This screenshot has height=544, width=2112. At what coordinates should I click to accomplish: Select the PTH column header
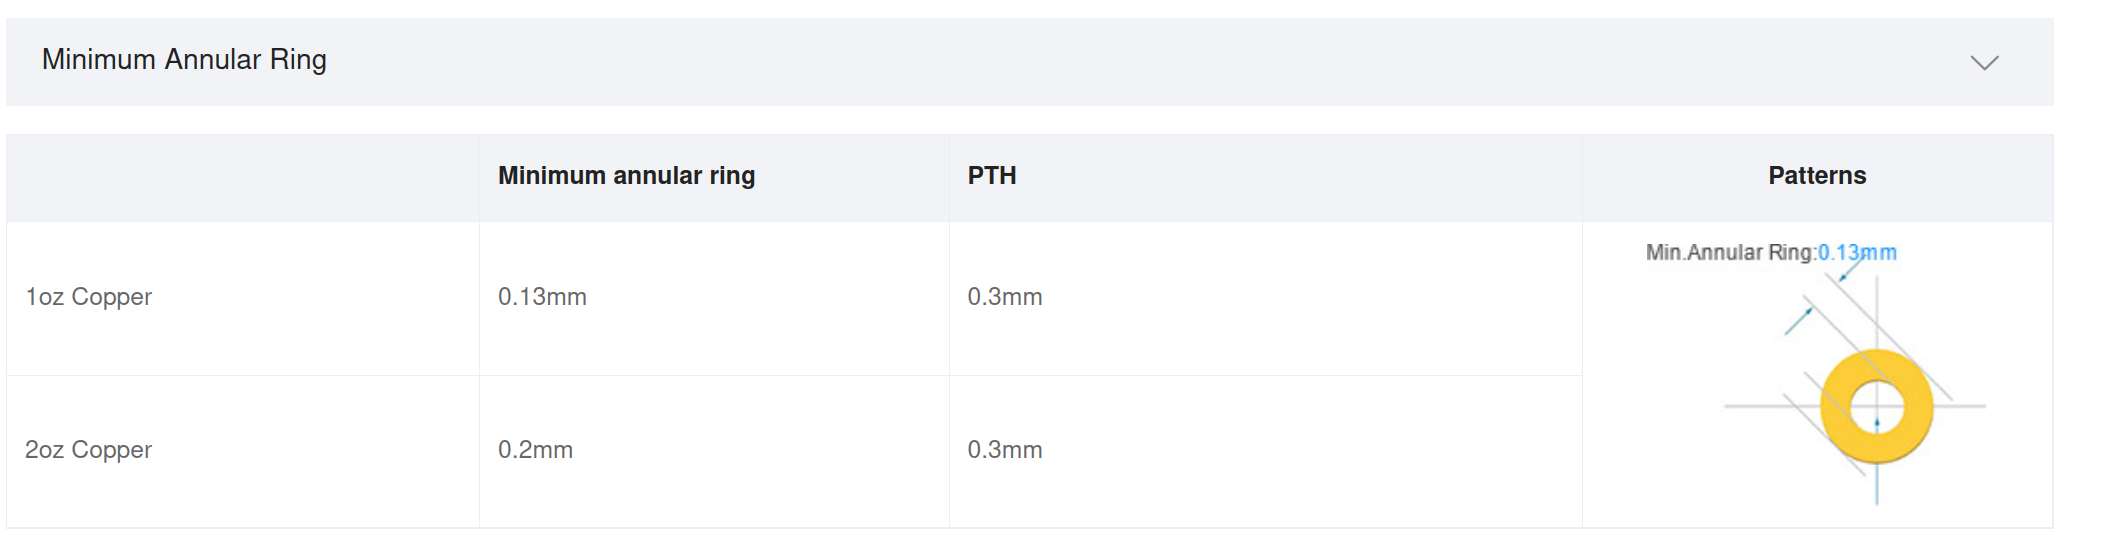coord(991,176)
